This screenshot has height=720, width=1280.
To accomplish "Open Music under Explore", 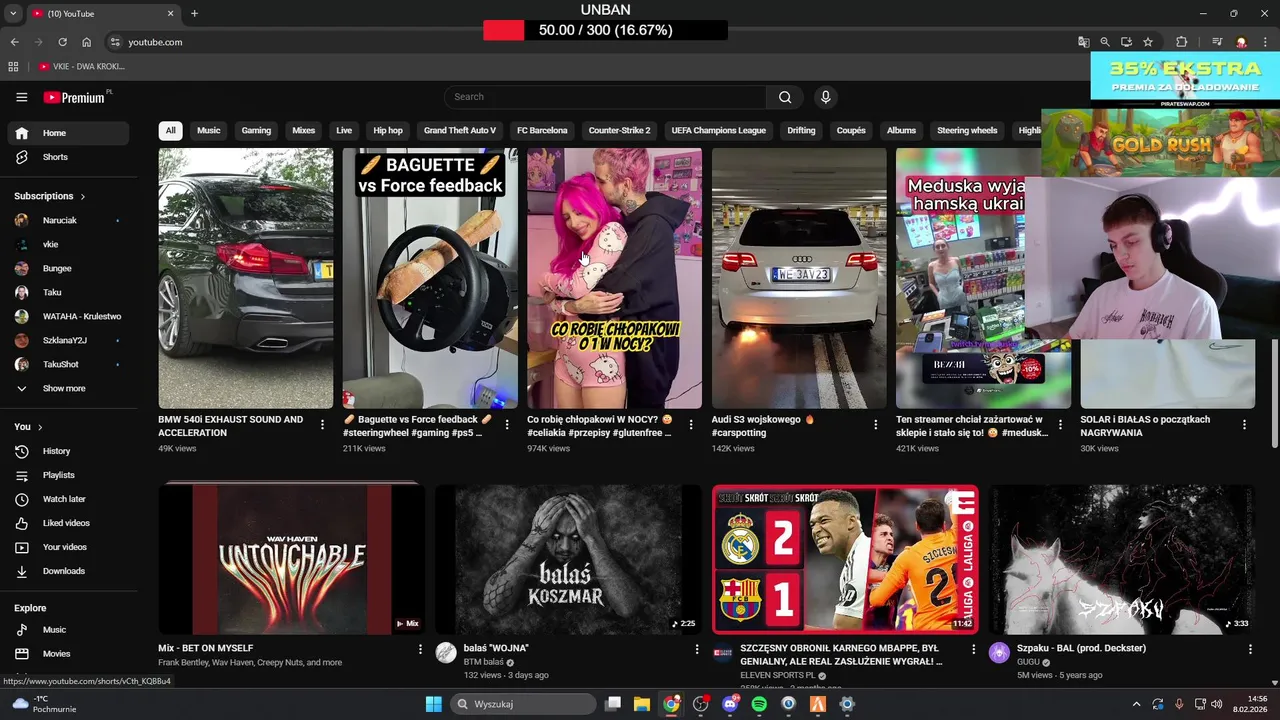I will [68, 630].
